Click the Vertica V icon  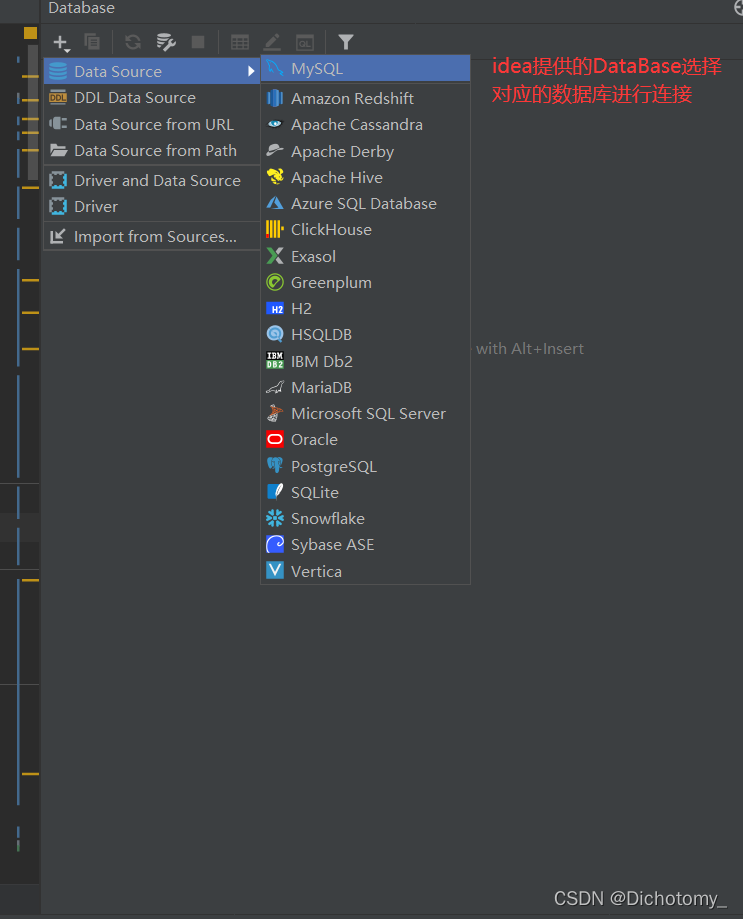tap(275, 570)
